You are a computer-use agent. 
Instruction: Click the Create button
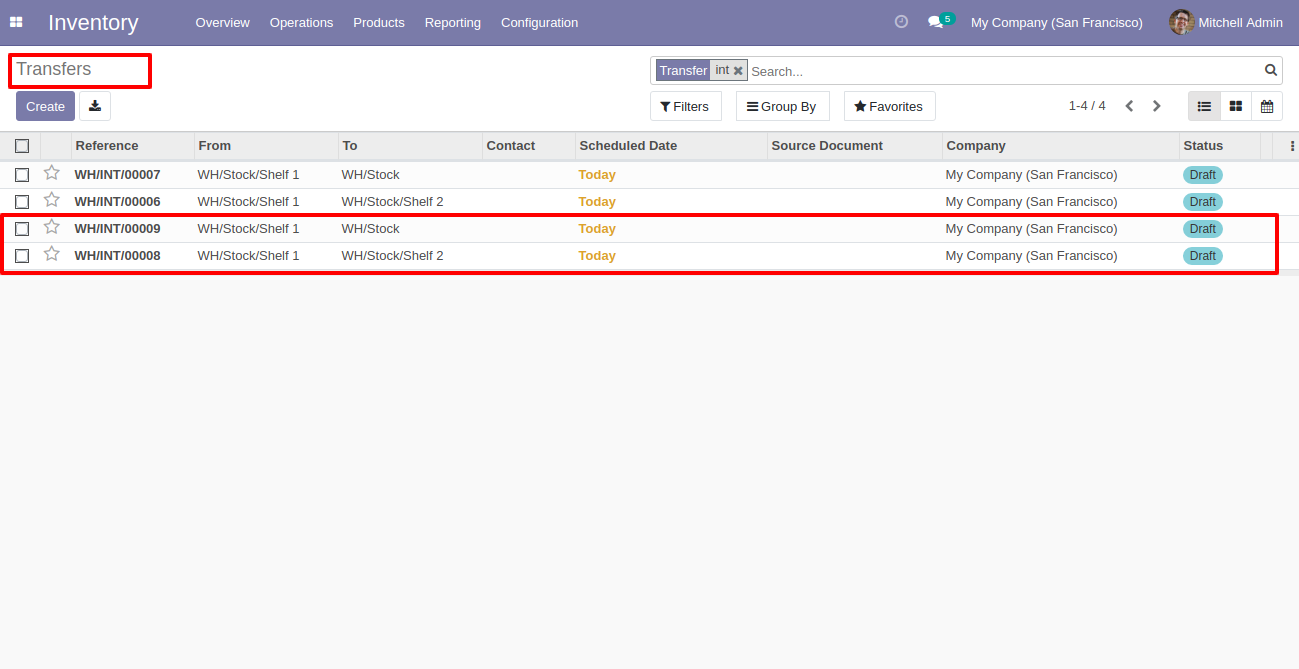[45, 106]
